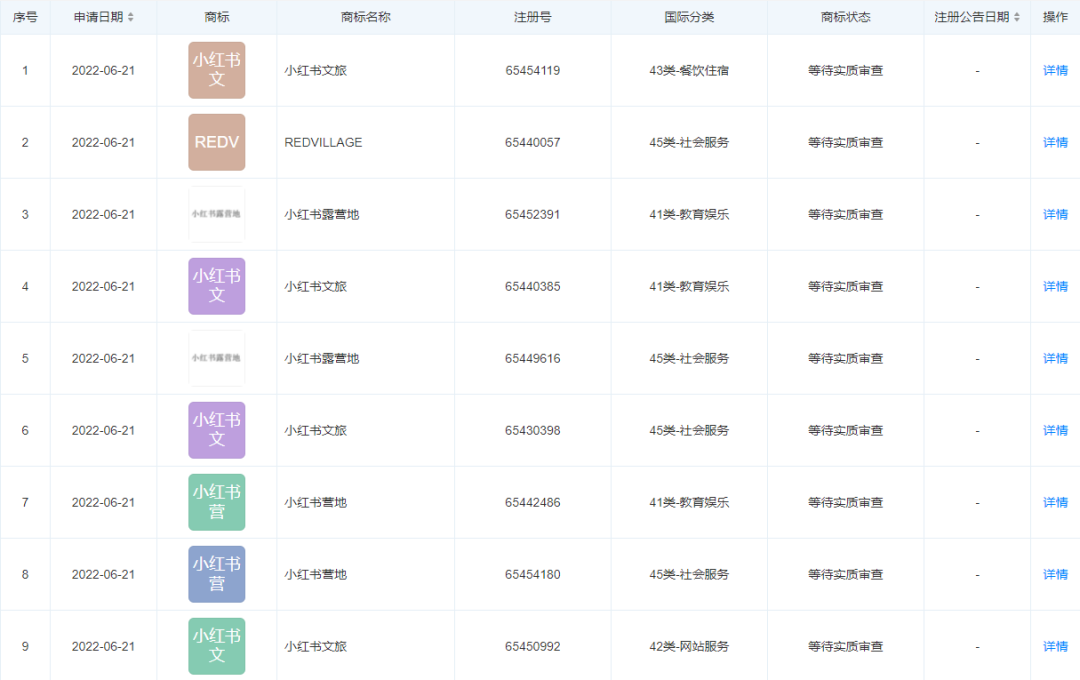Open the brown 小红书文 trademark thumbnail
The height and width of the screenshot is (680, 1080).
coord(217,71)
